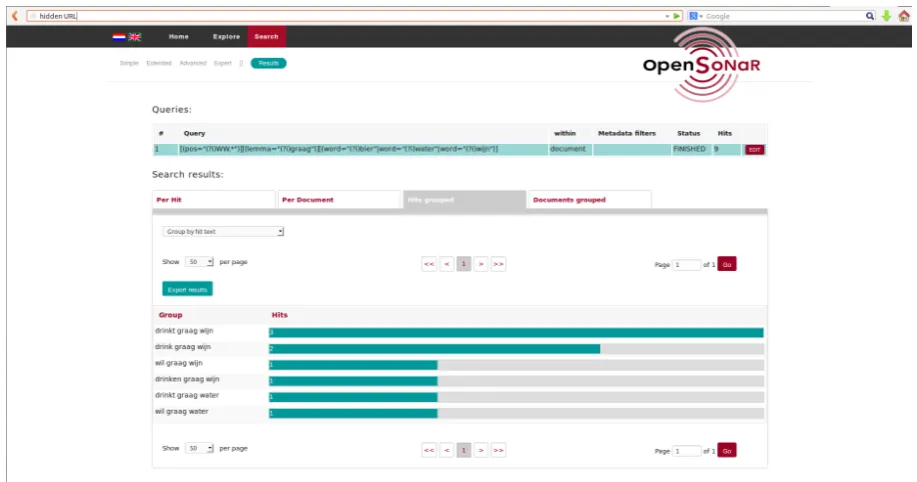The height and width of the screenshot is (482, 917).
Task: Go to next page with top > button
Action: click(481, 264)
